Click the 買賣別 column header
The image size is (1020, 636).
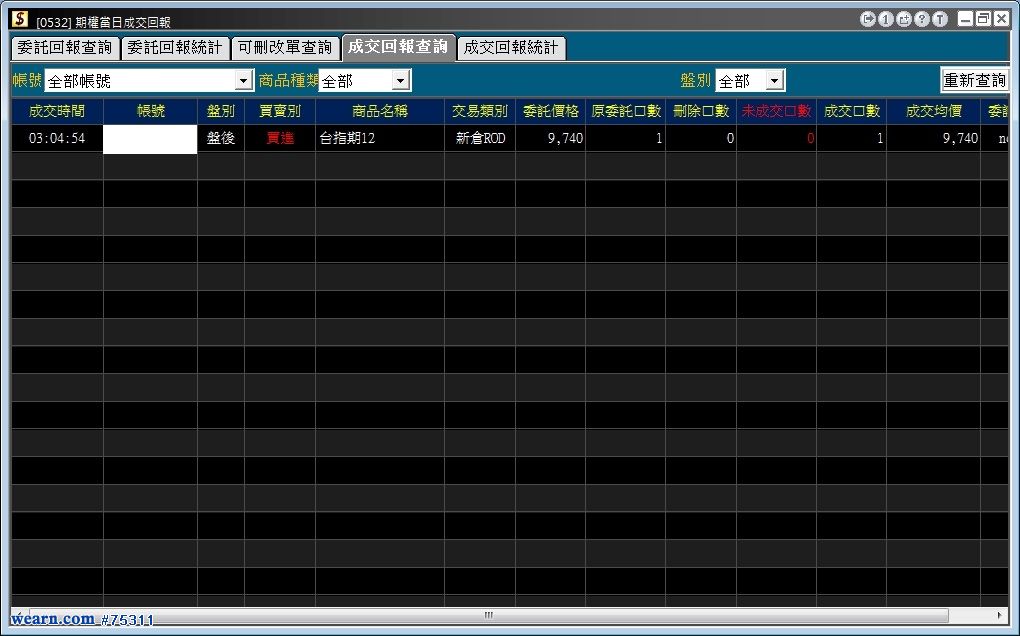280,111
